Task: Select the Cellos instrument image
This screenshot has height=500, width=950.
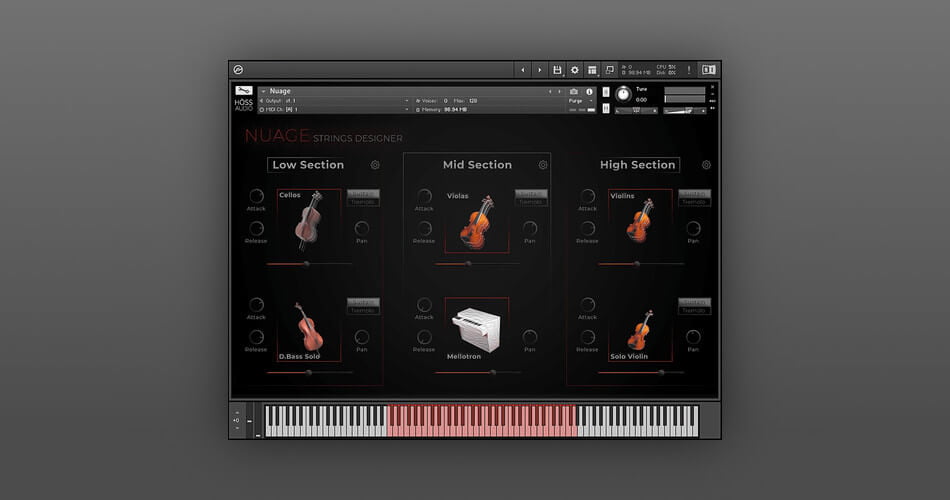Action: coord(309,221)
